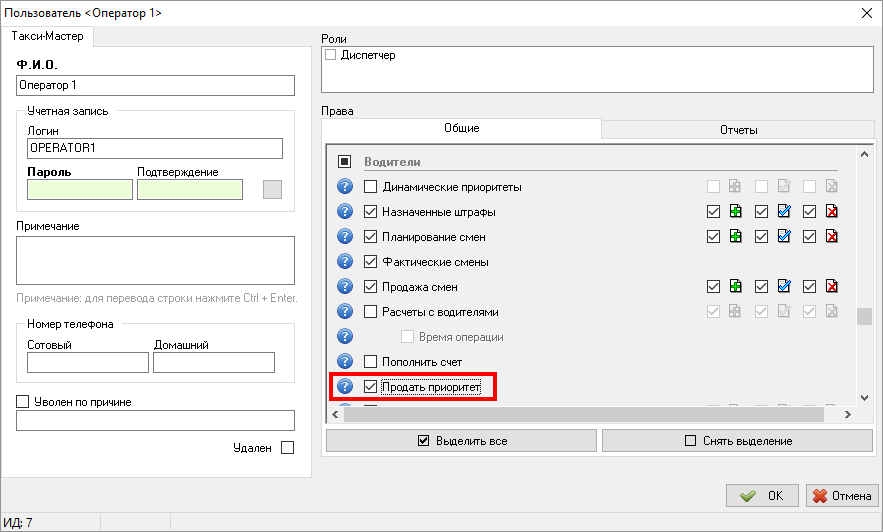
Task: Click green add icon in Назначенные штрафы row
Action: [736, 212]
